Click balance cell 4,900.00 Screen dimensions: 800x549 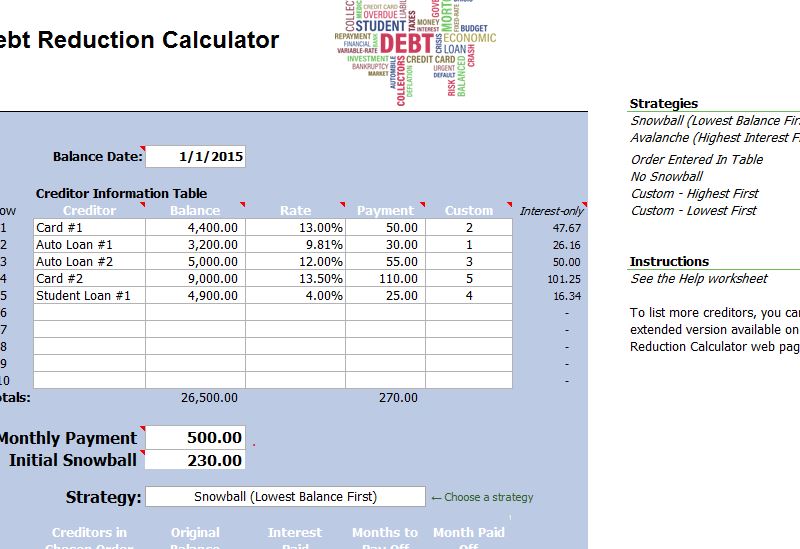click(x=195, y=295)
